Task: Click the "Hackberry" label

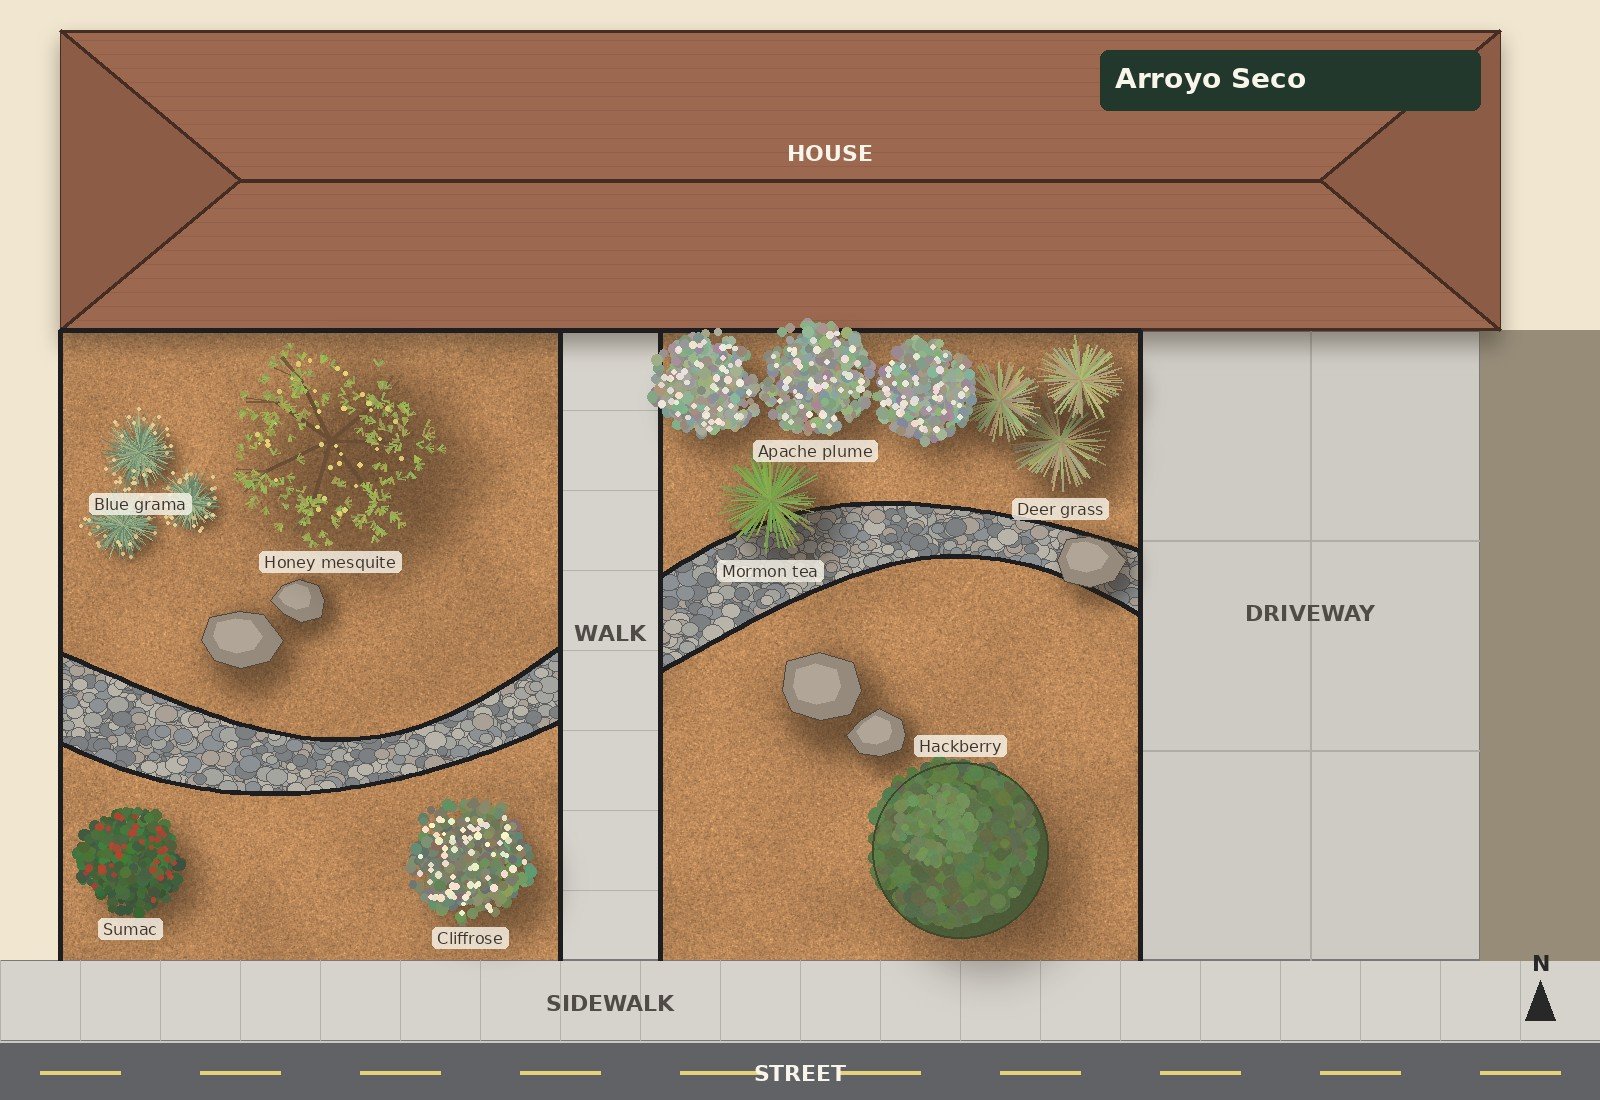Action: [x=960, y=746]
